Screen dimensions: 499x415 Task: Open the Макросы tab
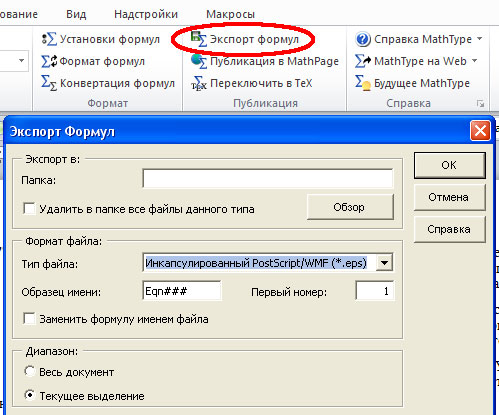230,14
